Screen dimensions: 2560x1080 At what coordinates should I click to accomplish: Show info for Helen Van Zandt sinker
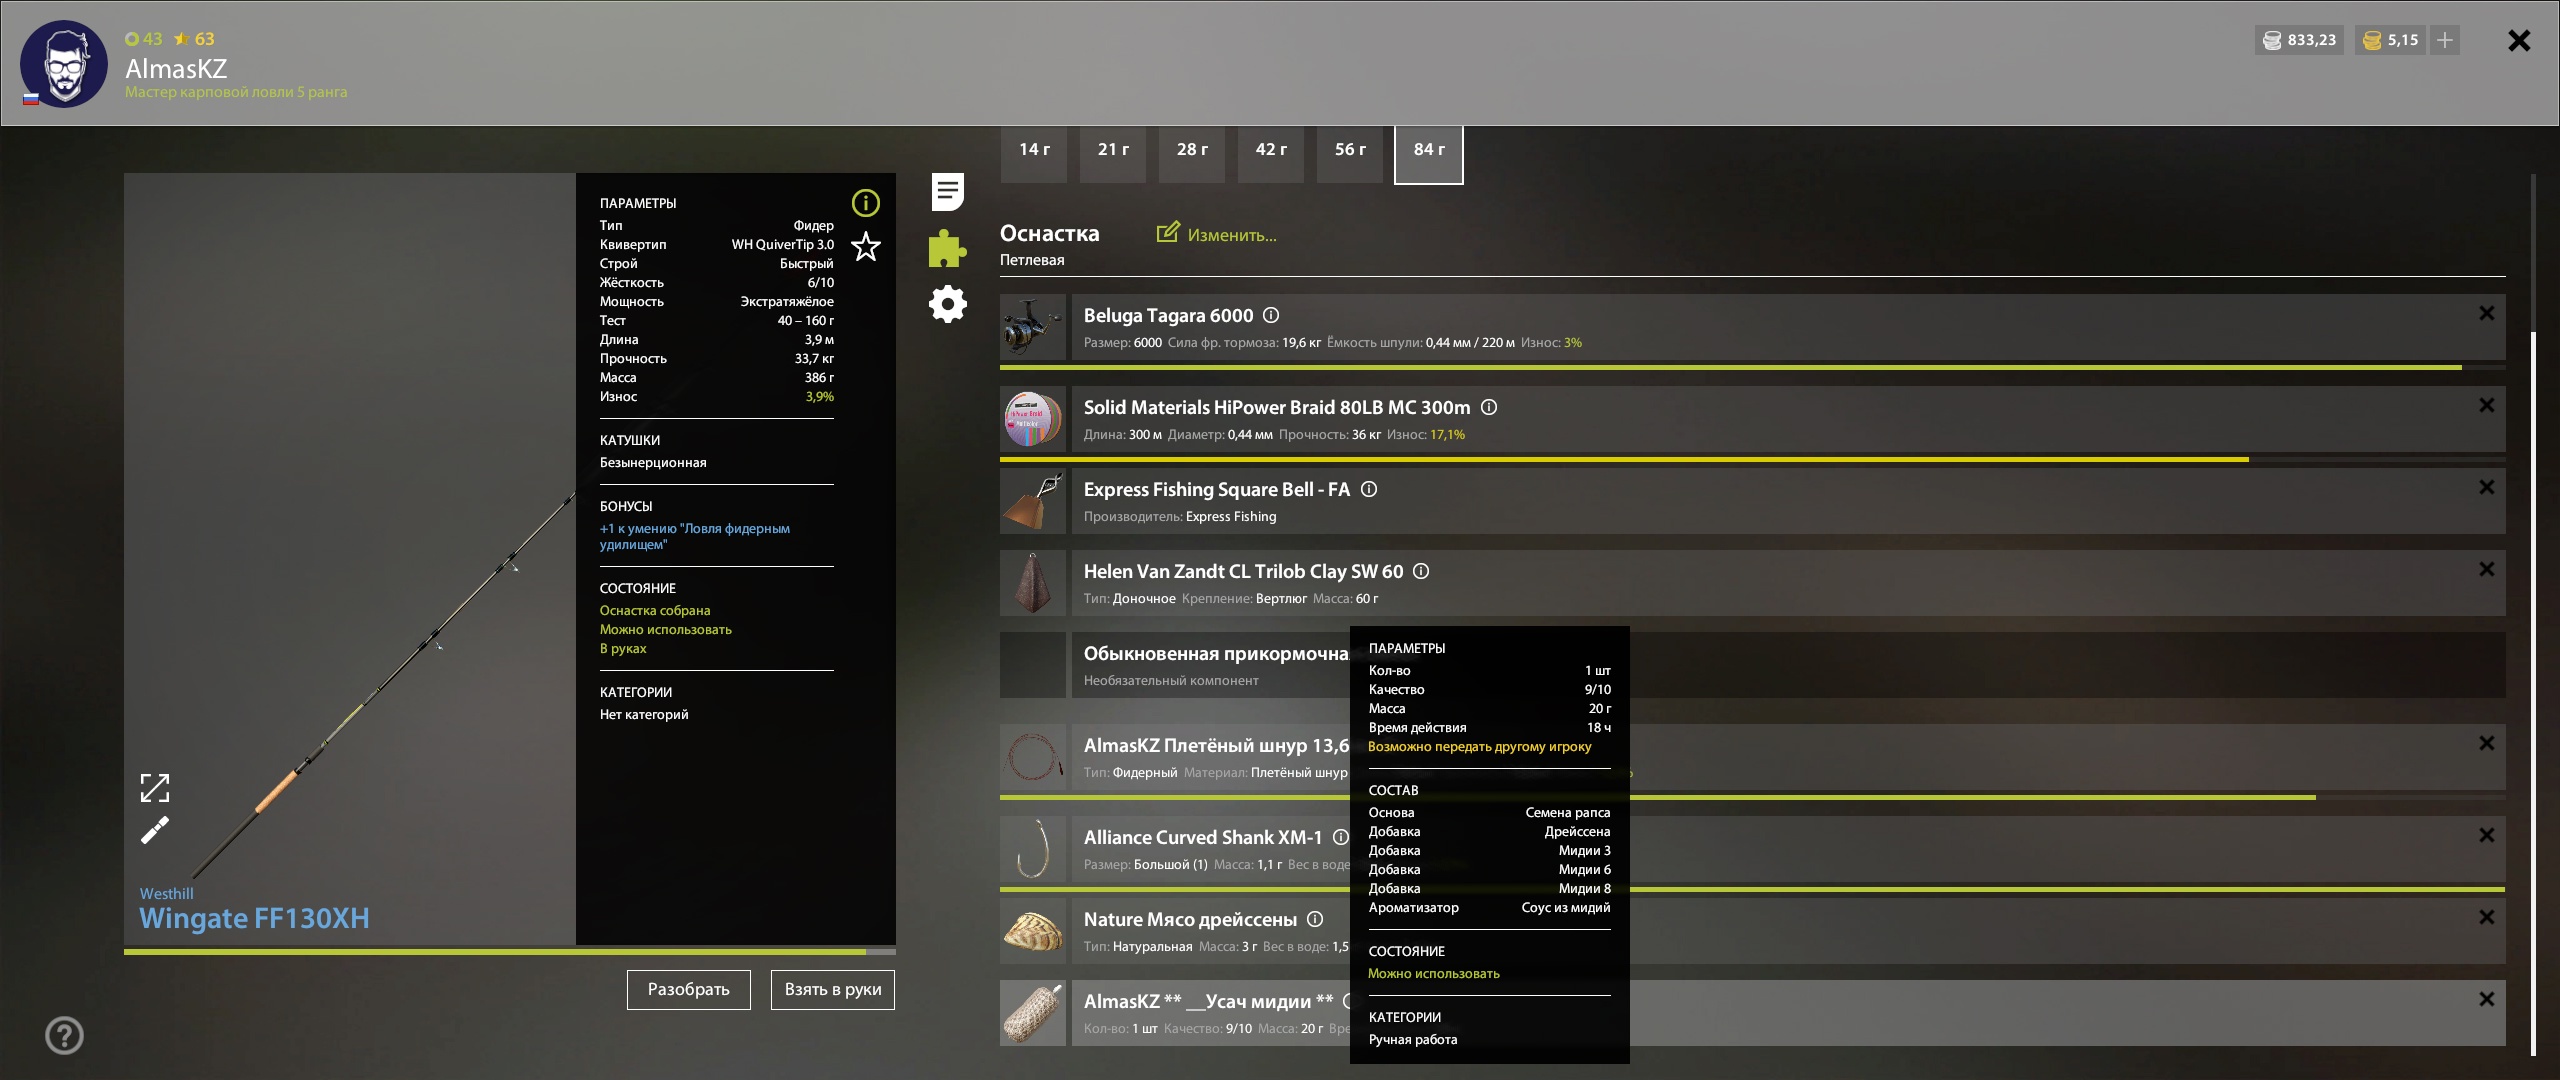tap(1421, 571)
